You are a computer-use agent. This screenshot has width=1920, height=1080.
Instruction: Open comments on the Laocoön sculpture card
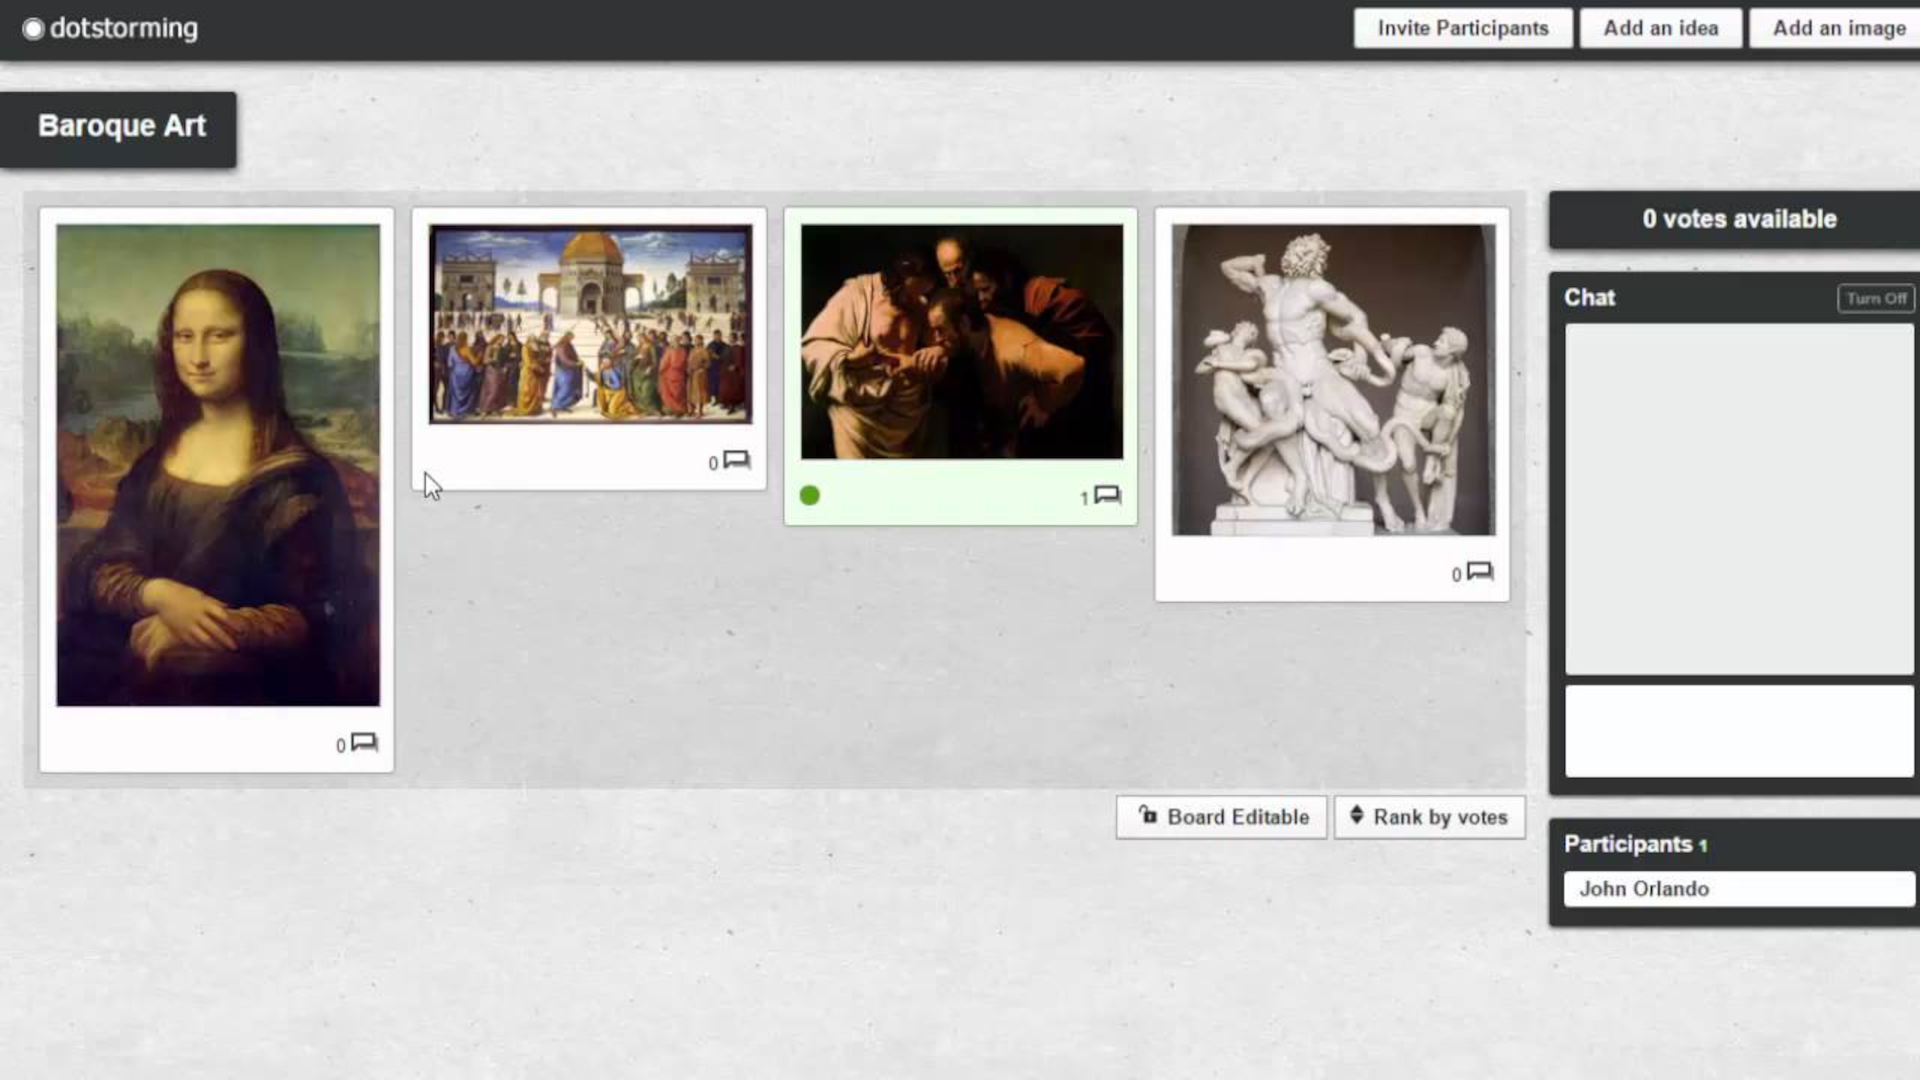tap(1479, 572)
